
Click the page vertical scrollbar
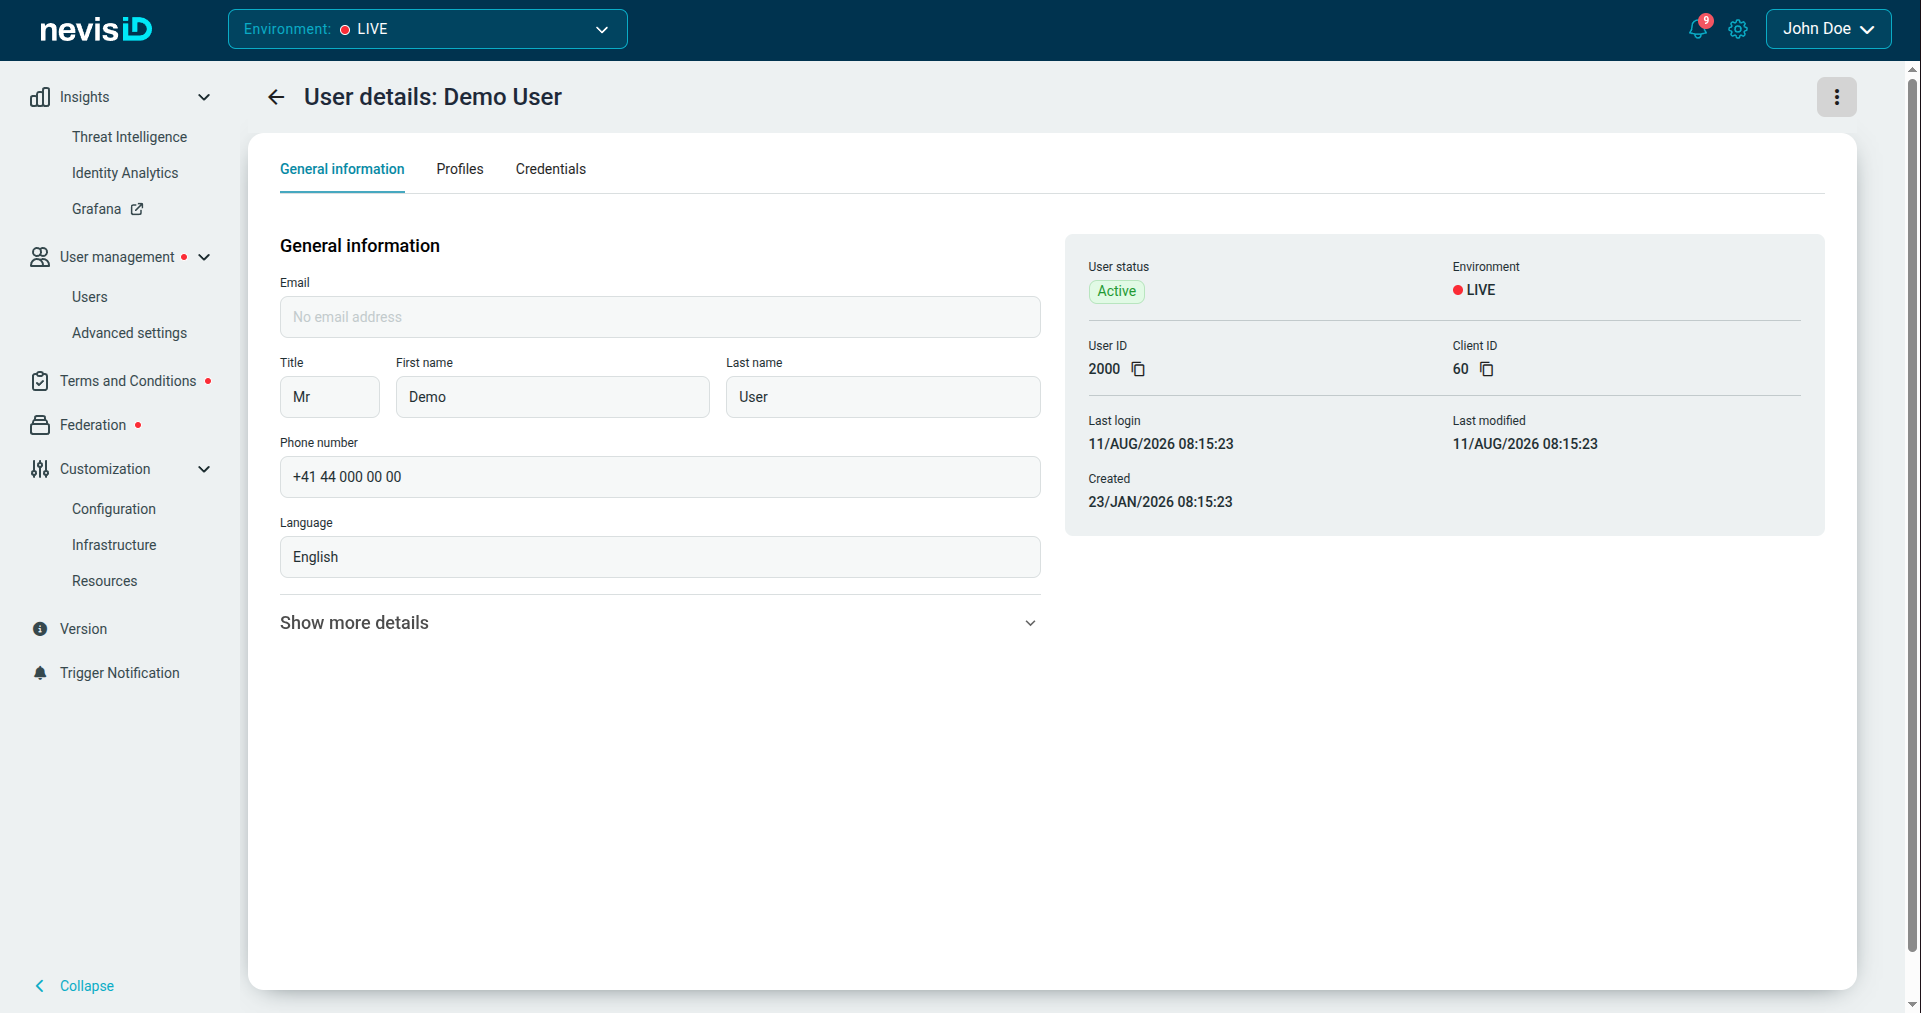(1913, 515)
